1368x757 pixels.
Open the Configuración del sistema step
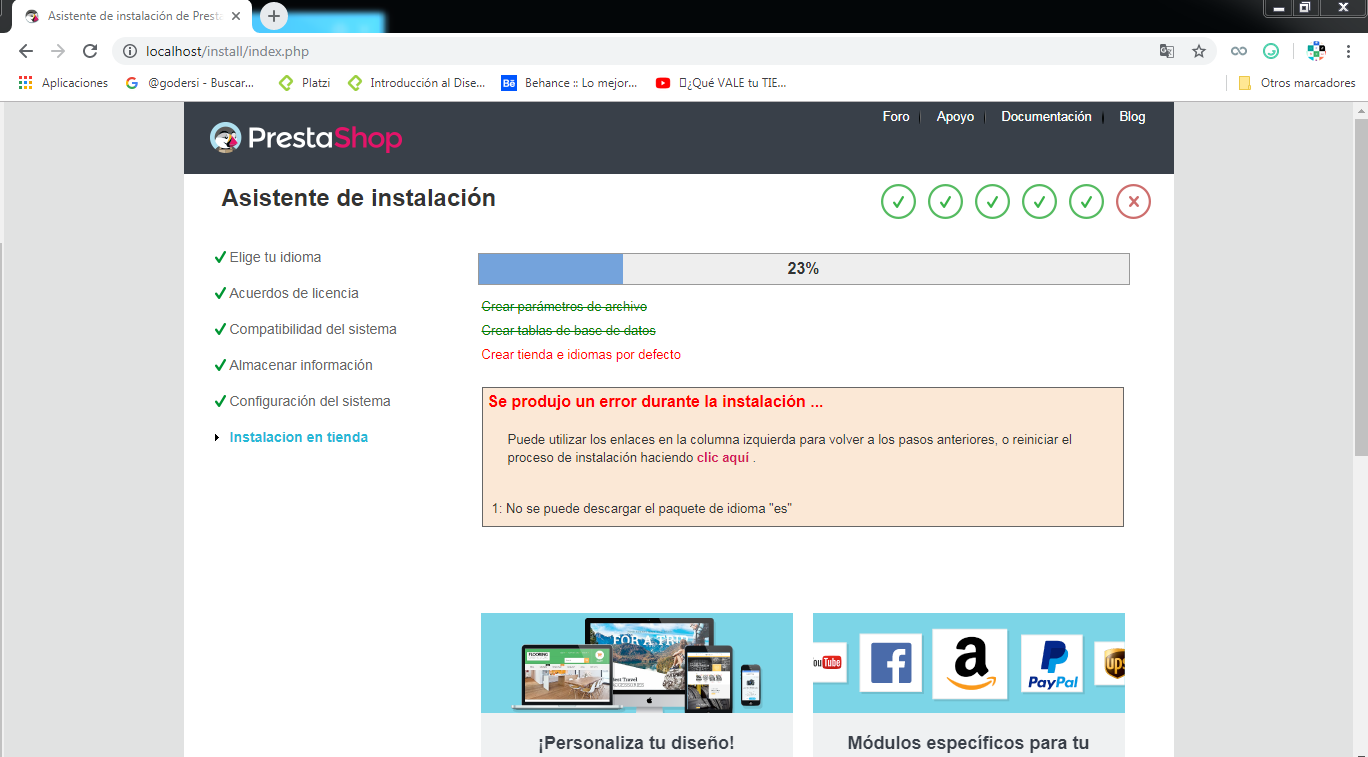(x=310, y=401)
